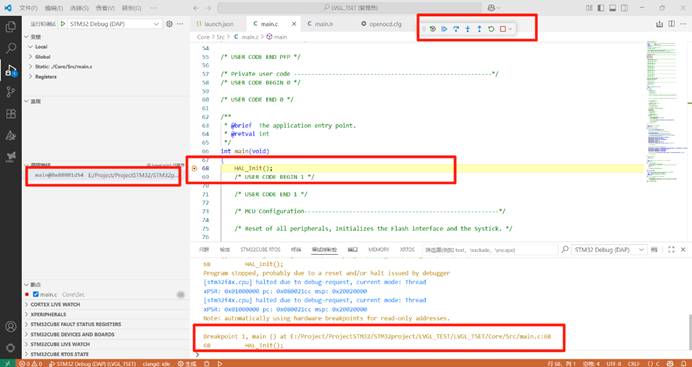This screenshot has height=367, width=692.
Task: Expand the Registers node
Action: [x=30, y=77]
